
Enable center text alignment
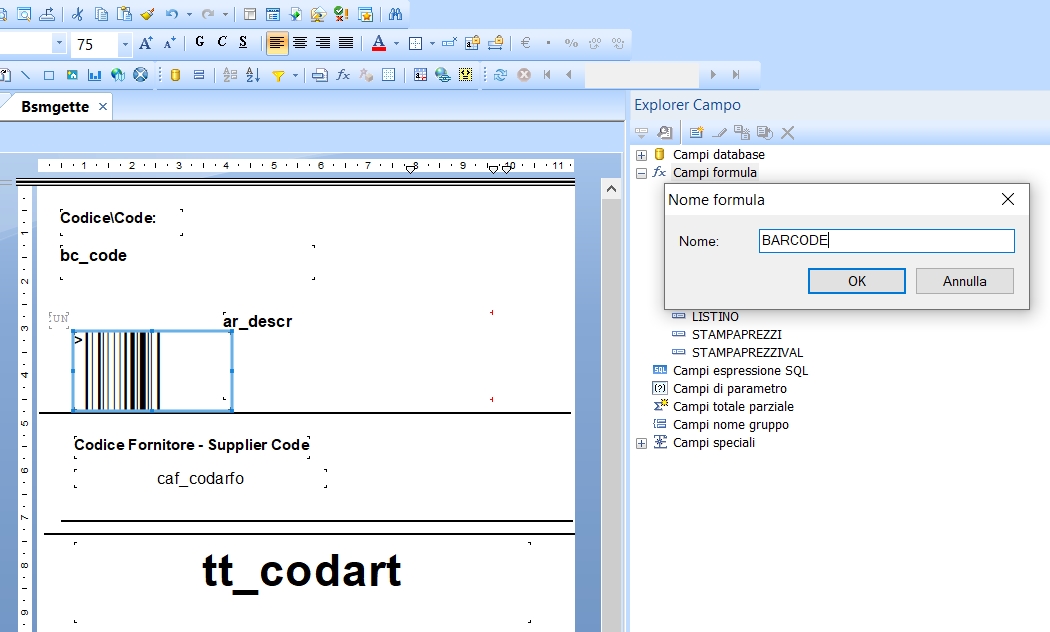[x=300, y=43]
